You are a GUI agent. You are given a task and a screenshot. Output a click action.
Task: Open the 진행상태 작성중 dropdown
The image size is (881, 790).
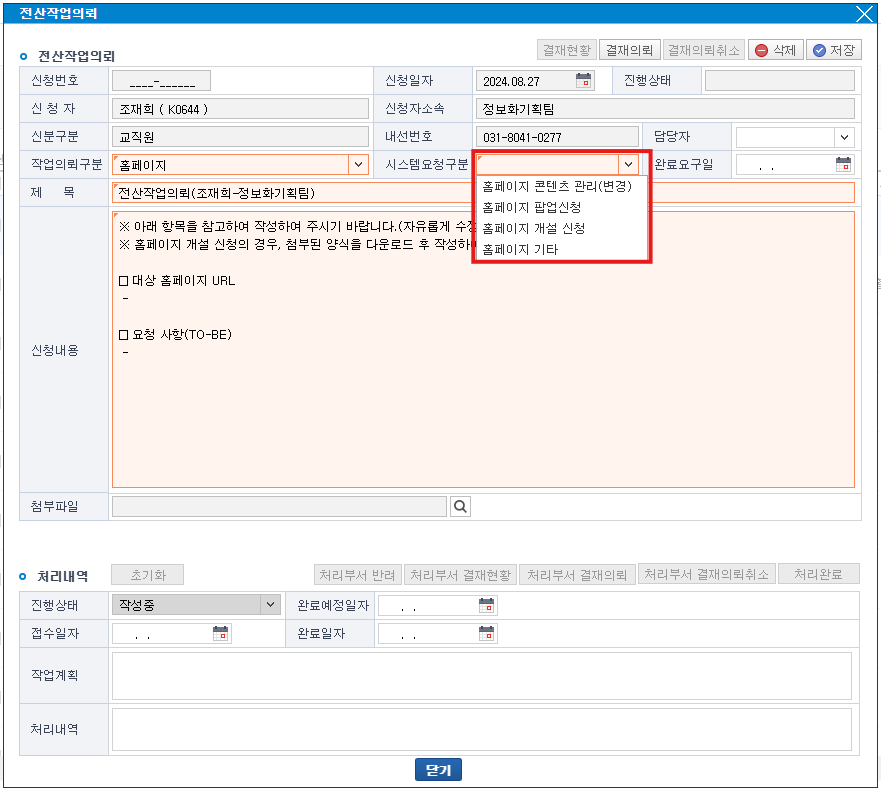(x=269, y=605)
